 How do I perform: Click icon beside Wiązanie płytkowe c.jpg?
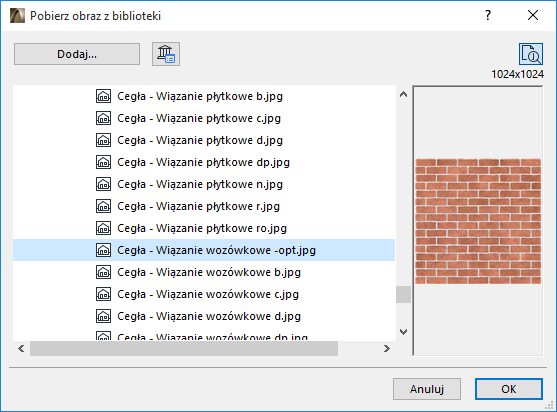[x=103, y=118]
